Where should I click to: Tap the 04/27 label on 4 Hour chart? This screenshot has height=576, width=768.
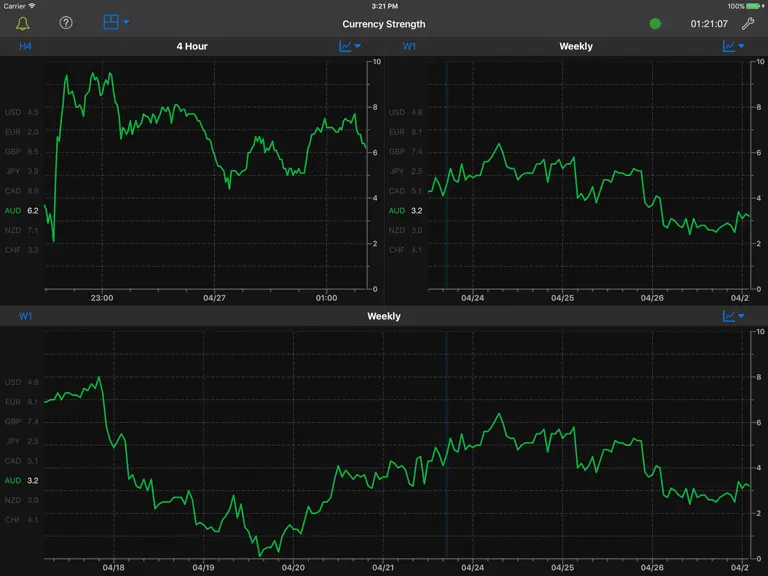pos(215,298)
